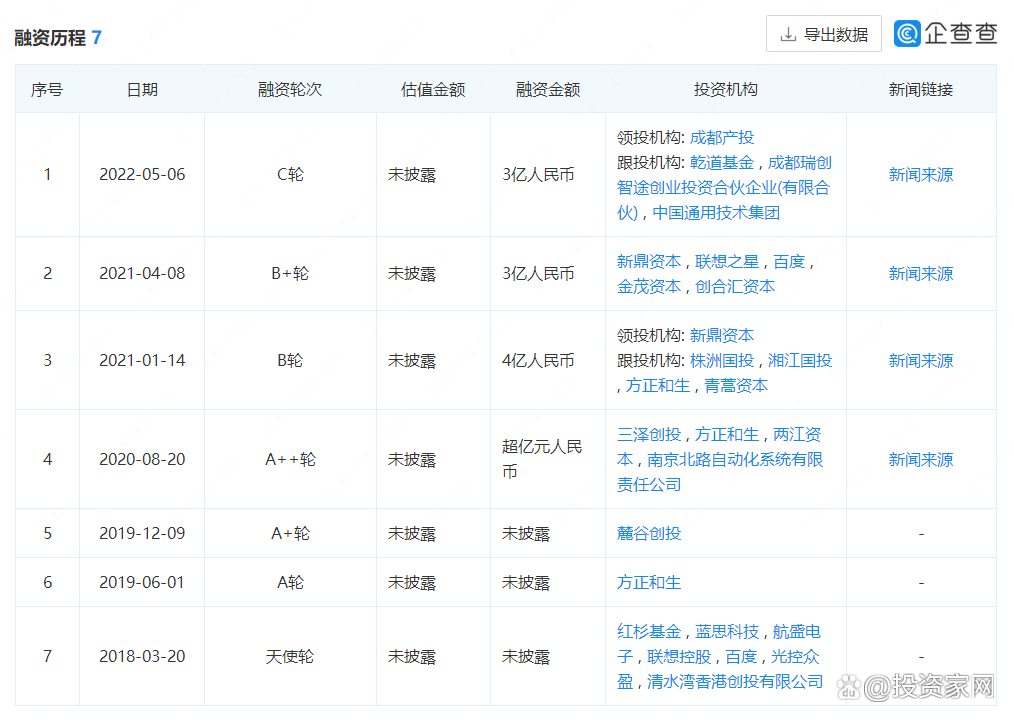Click the 估值金额 column header

click(433, 89)
